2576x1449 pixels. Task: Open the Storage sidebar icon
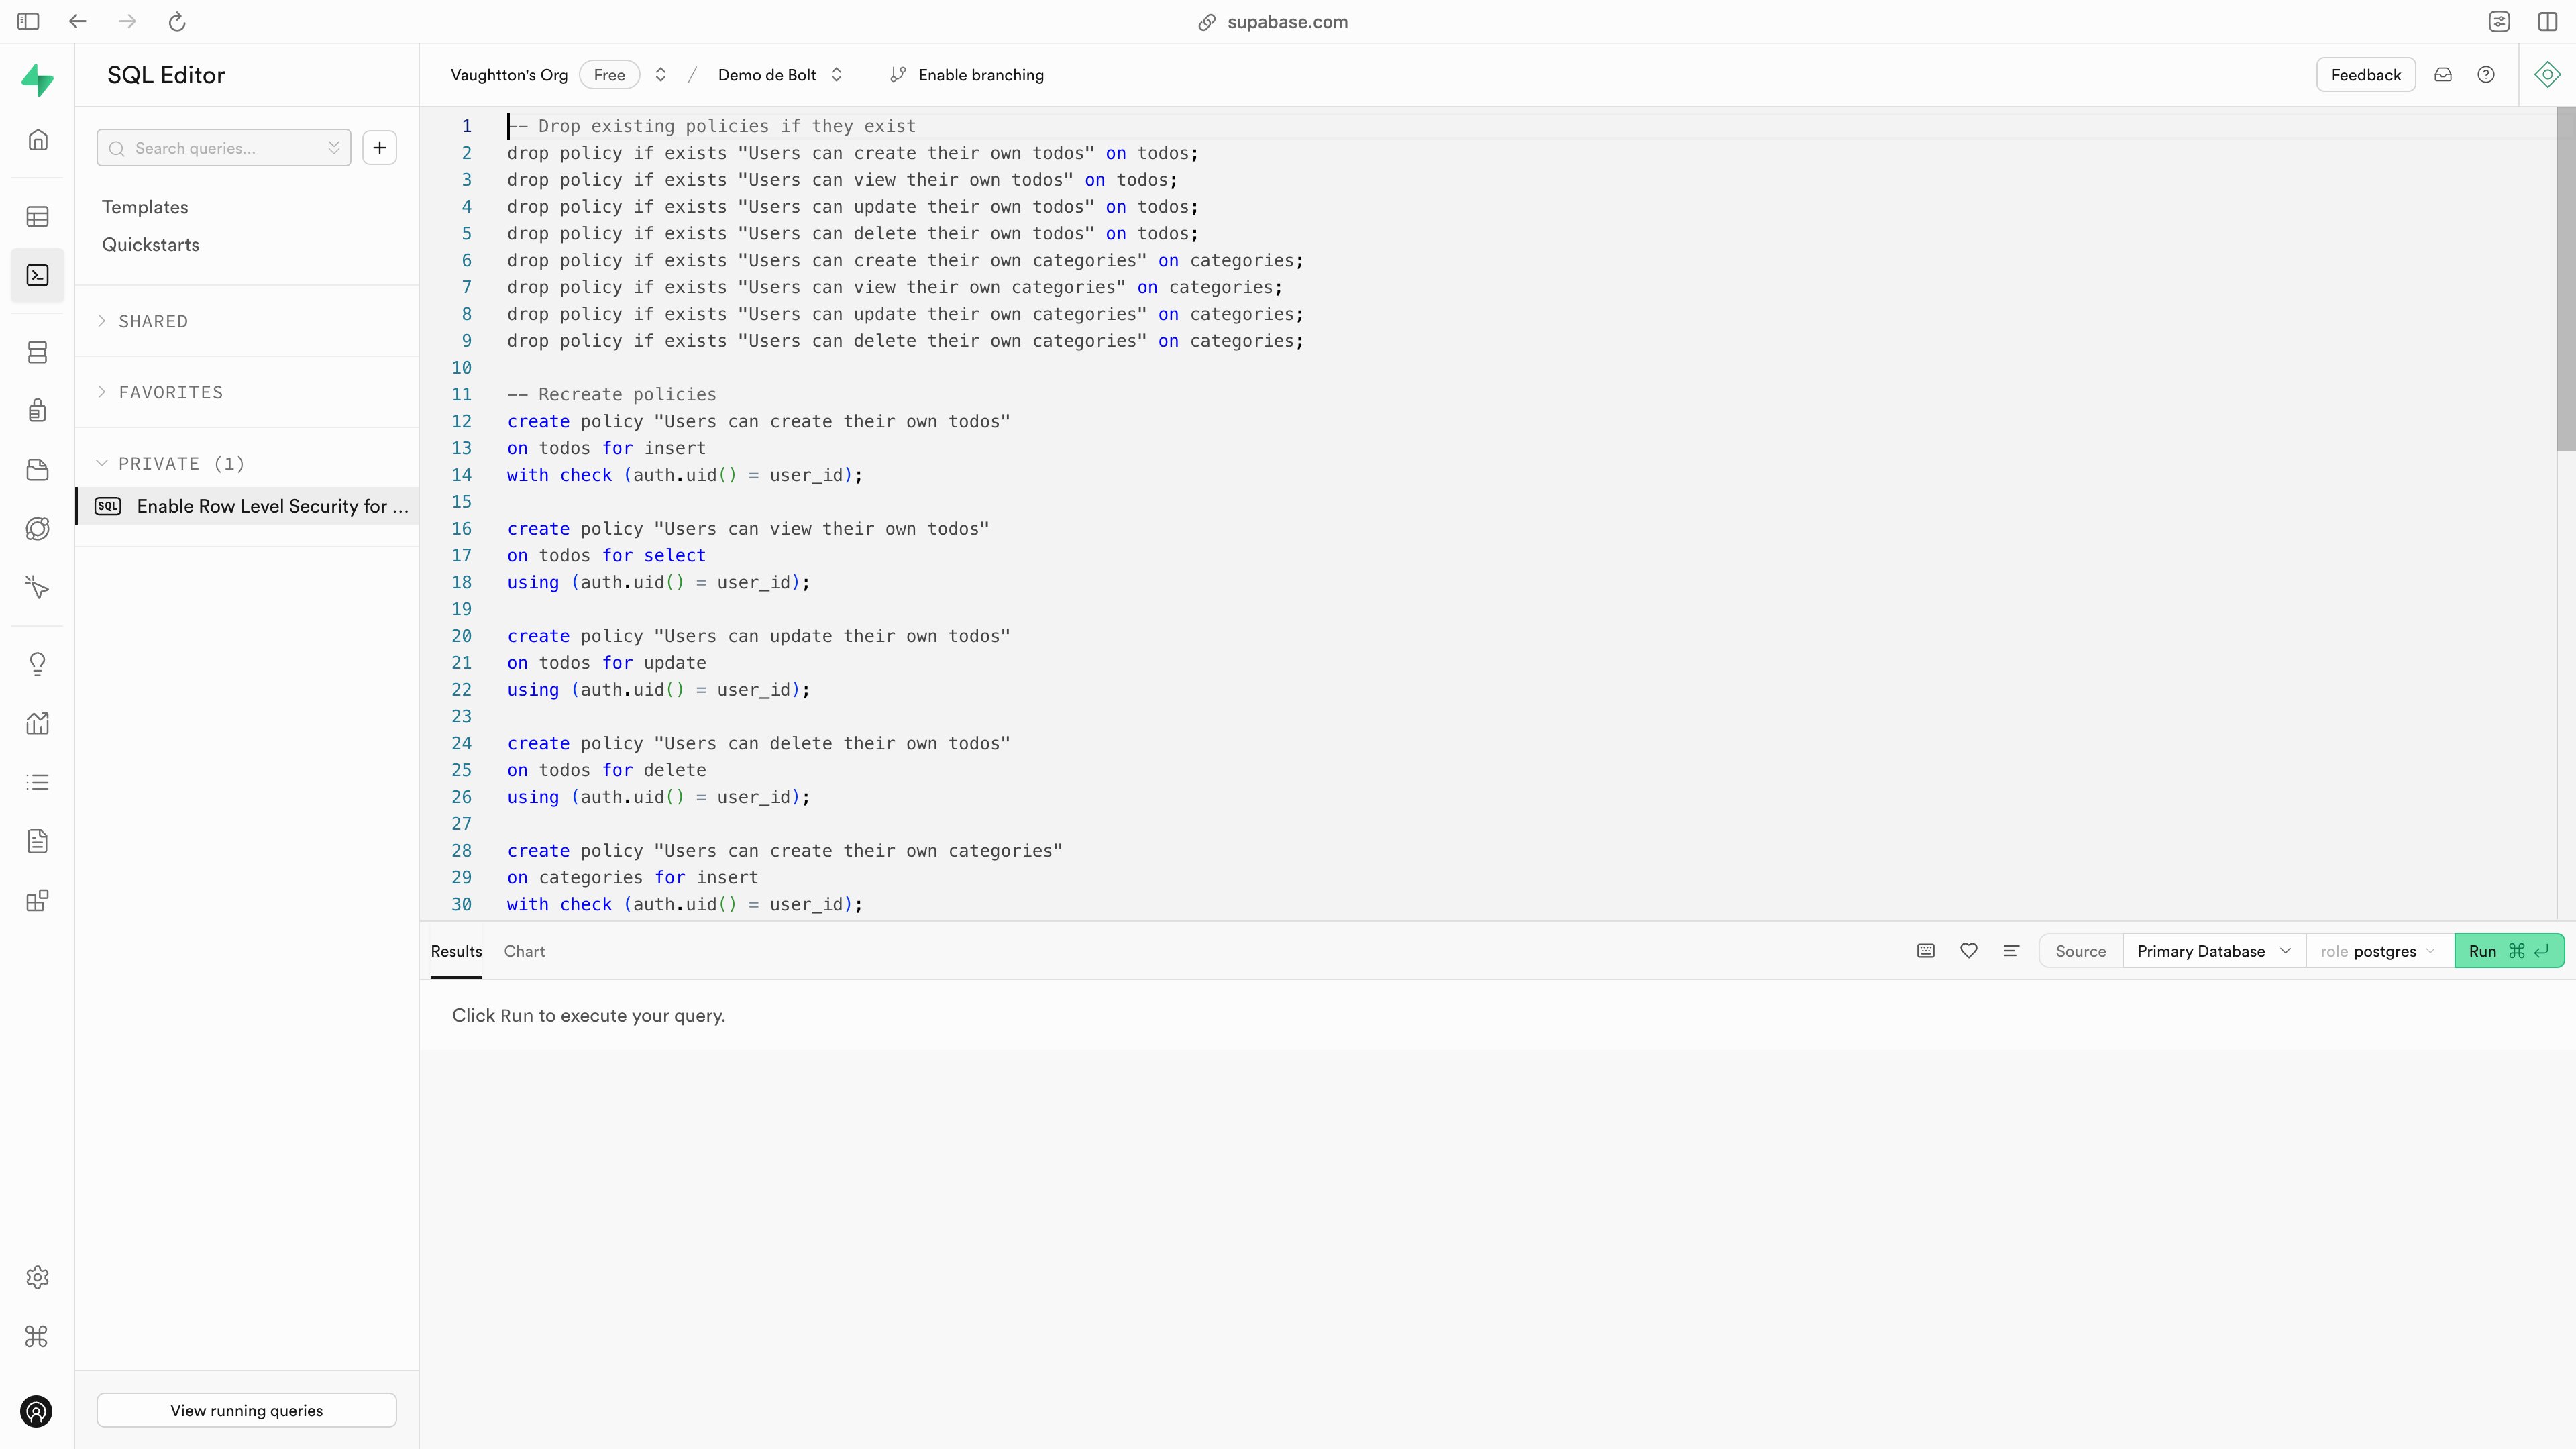coord(37,470)
